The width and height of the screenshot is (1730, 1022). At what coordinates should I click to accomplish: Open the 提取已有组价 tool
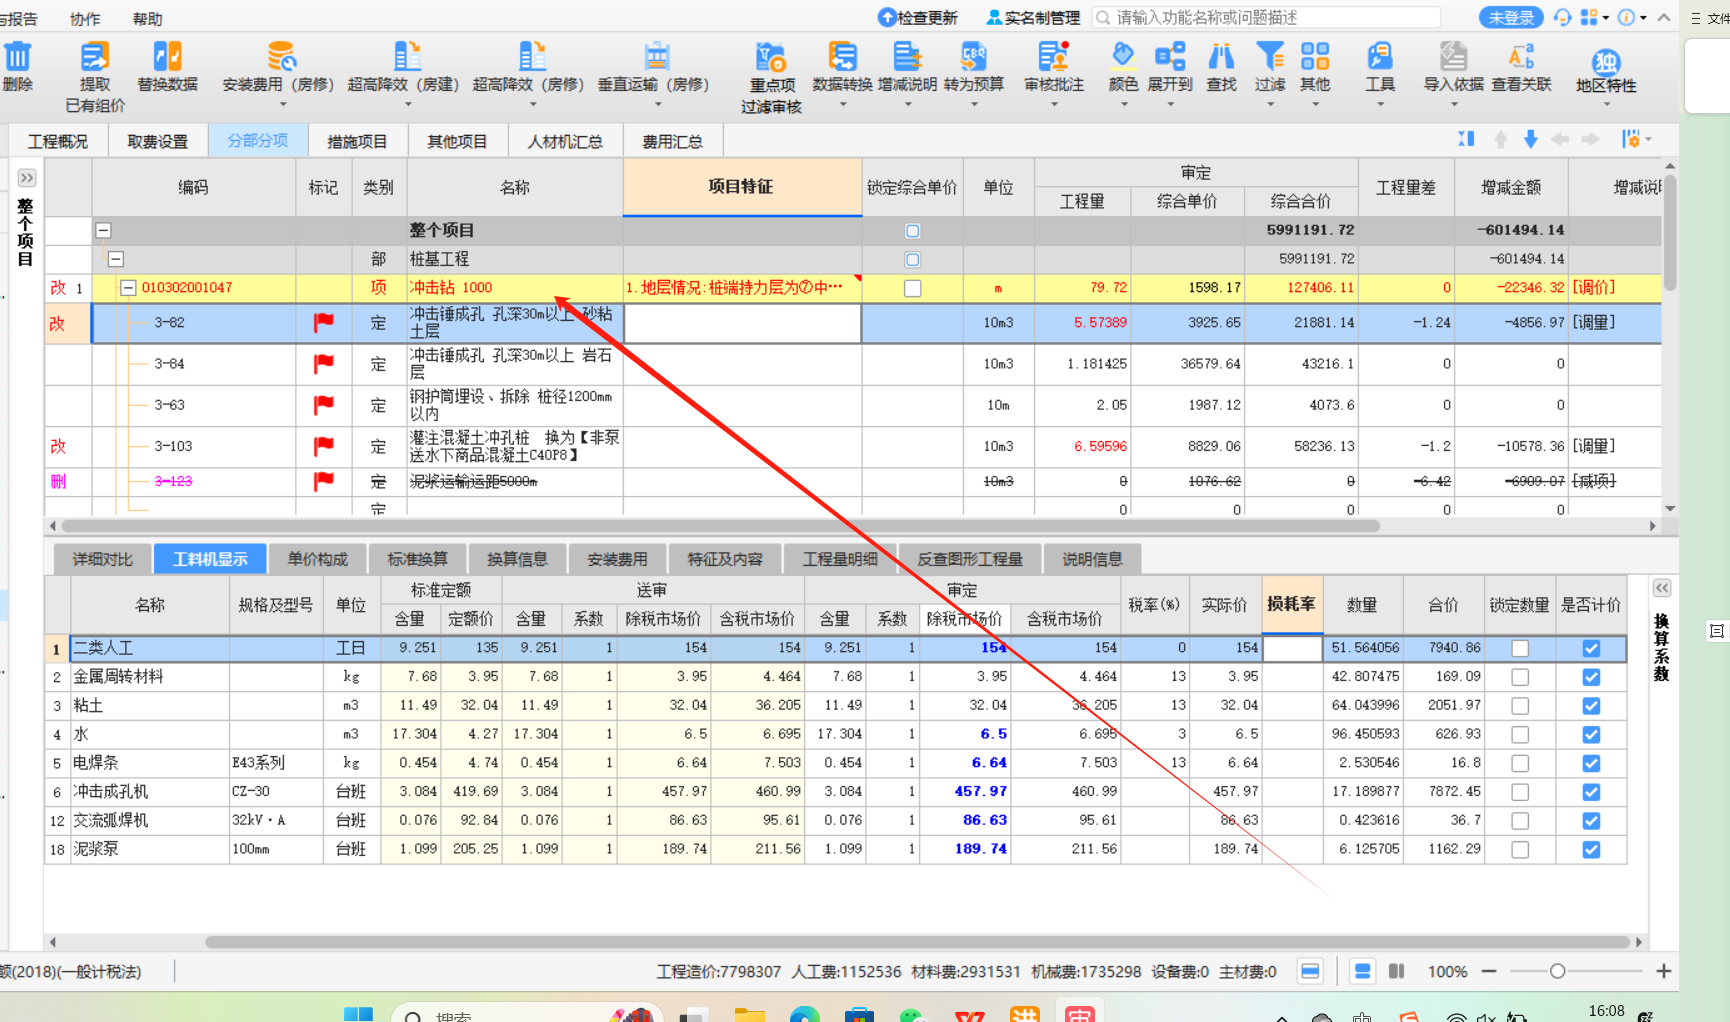coord(95,77)
